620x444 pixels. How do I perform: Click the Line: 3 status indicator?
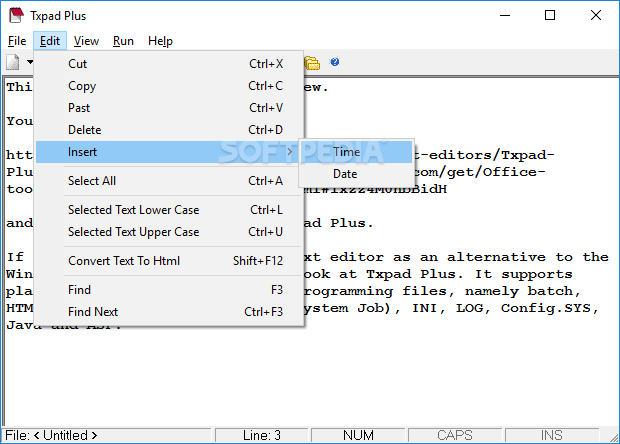261,435
